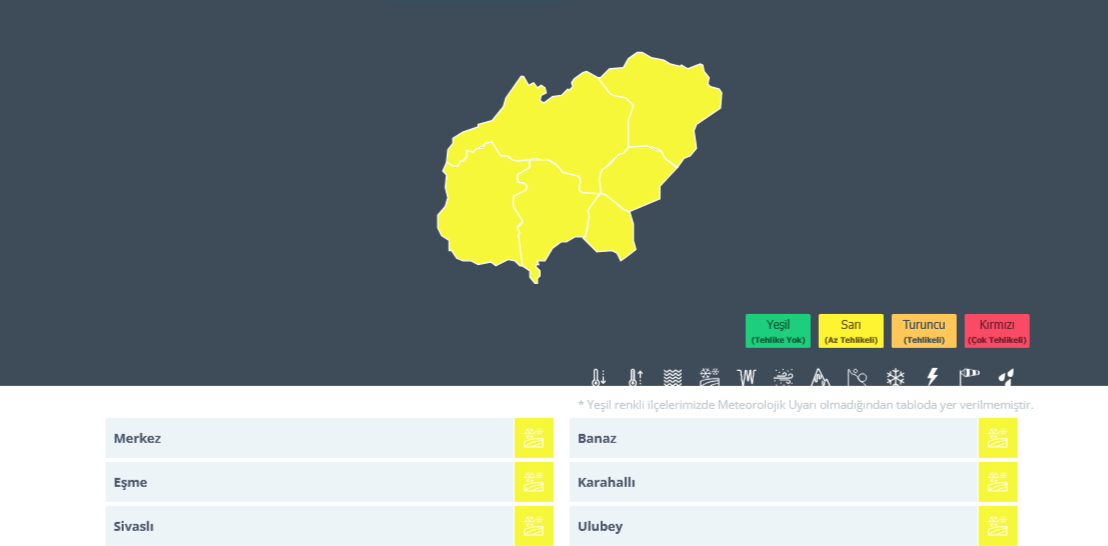
Task: Click the small southeastern Karahallı district on map
Action: [611, 227]
